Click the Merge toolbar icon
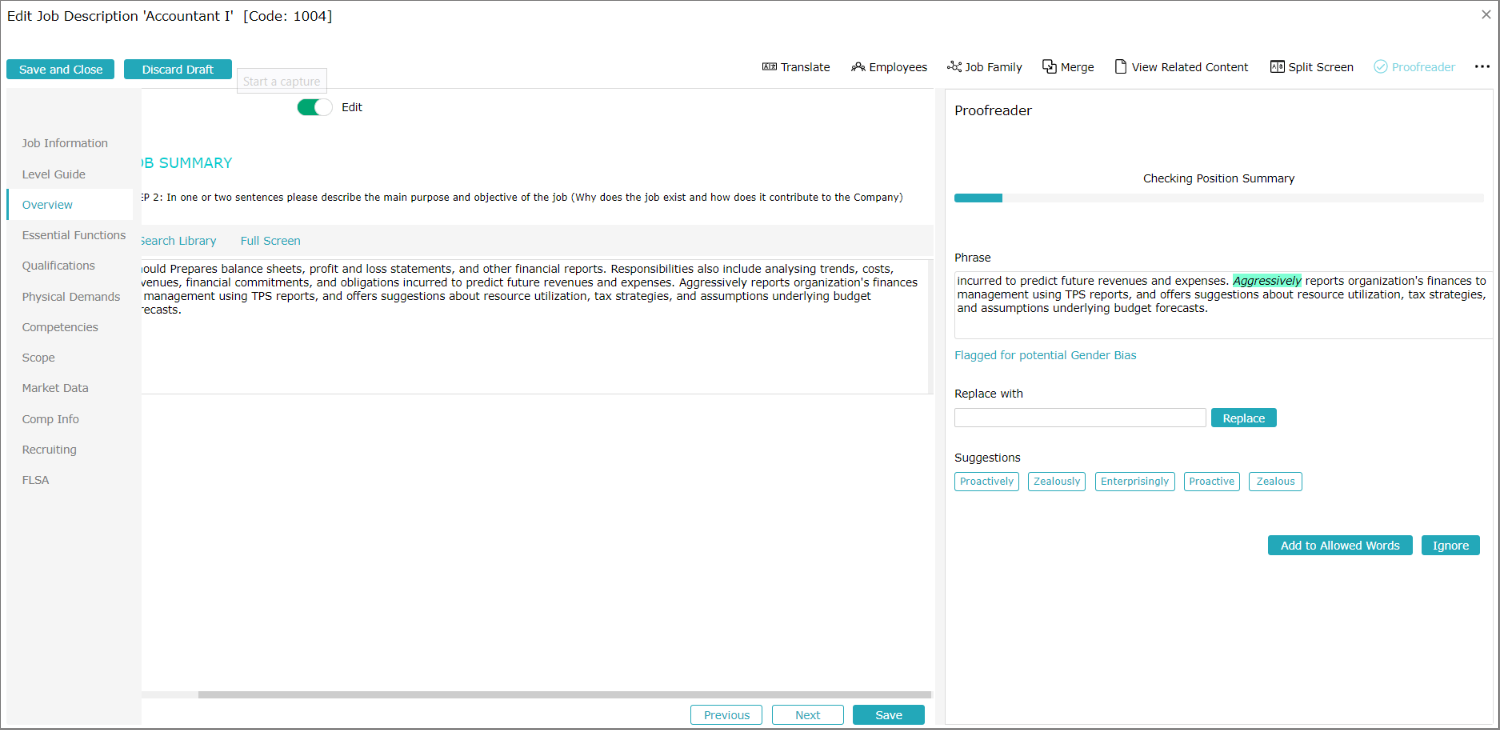 point(1049,67)
